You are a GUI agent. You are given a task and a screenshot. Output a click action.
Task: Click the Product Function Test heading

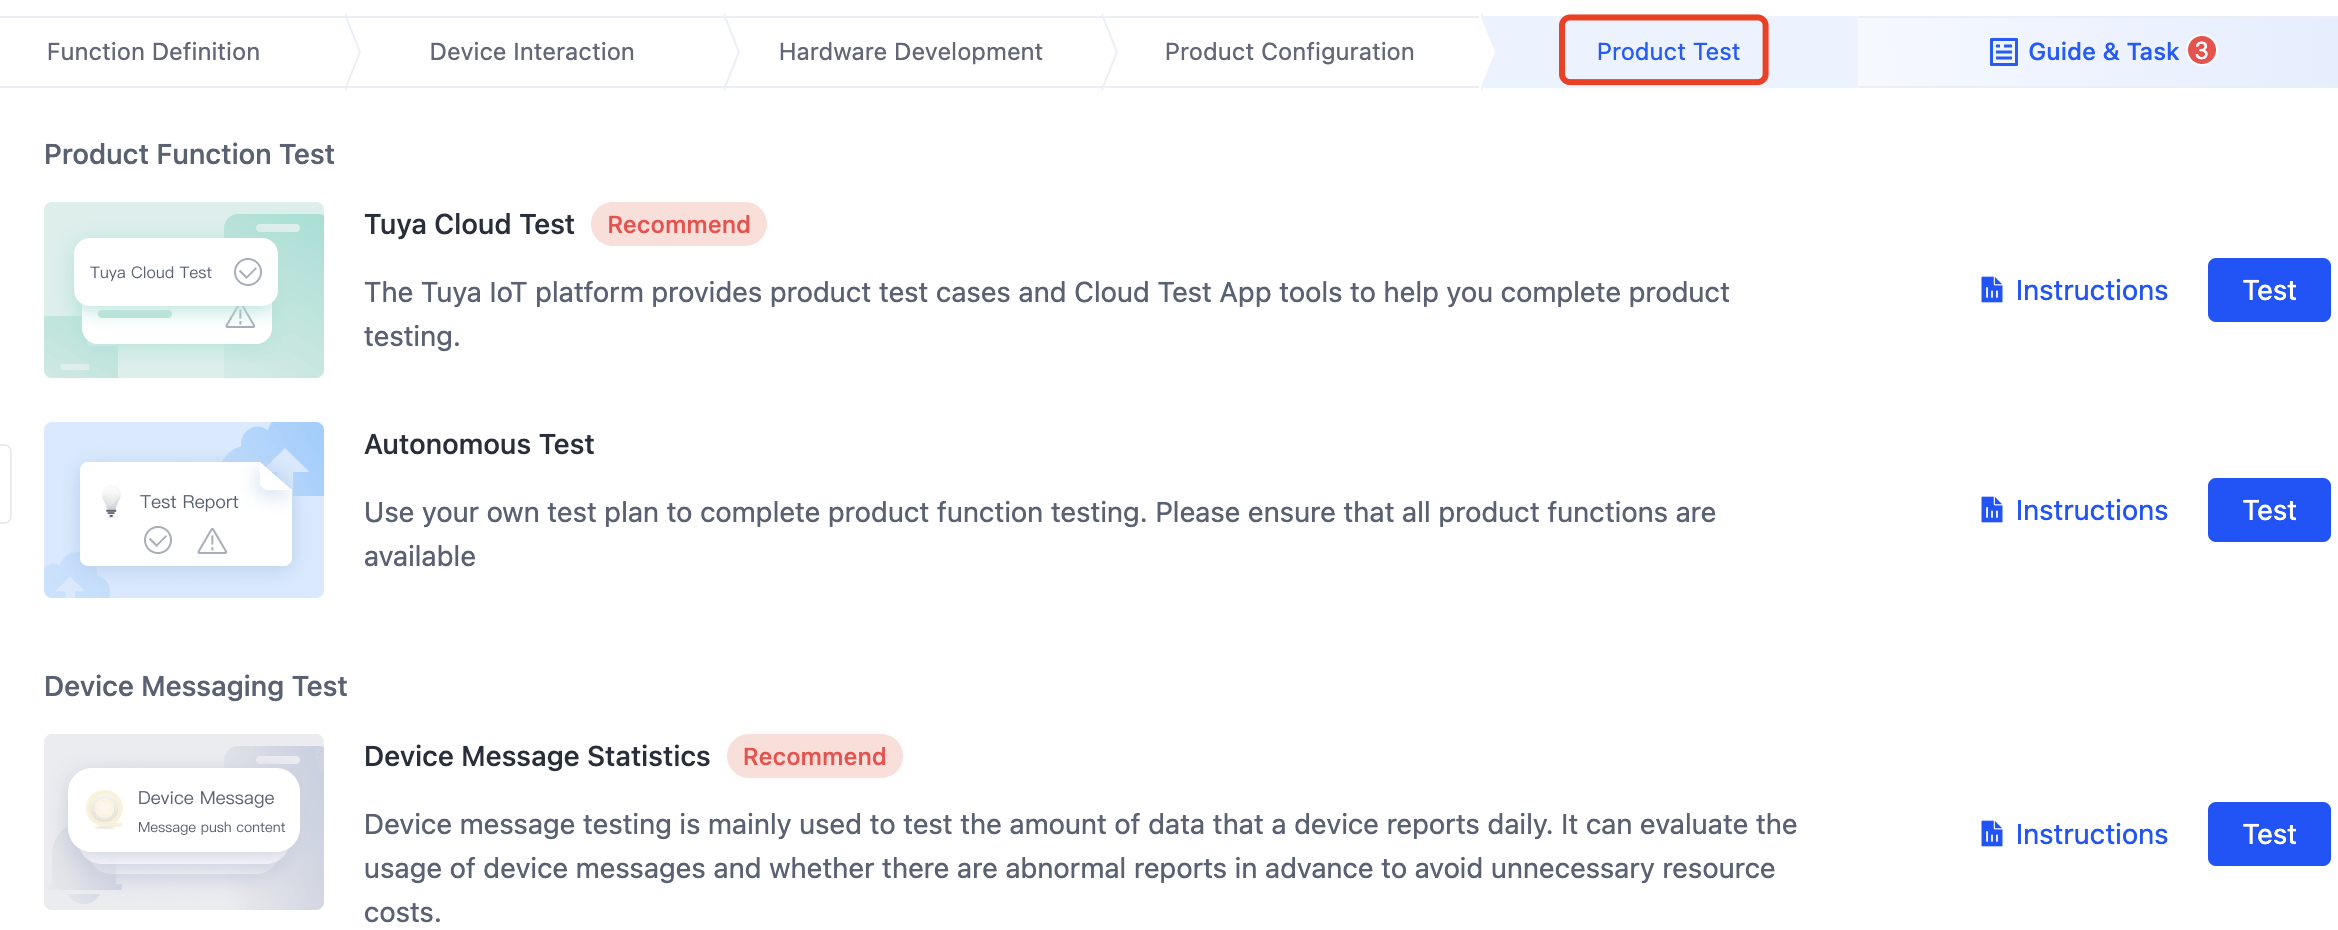[189, 155]
